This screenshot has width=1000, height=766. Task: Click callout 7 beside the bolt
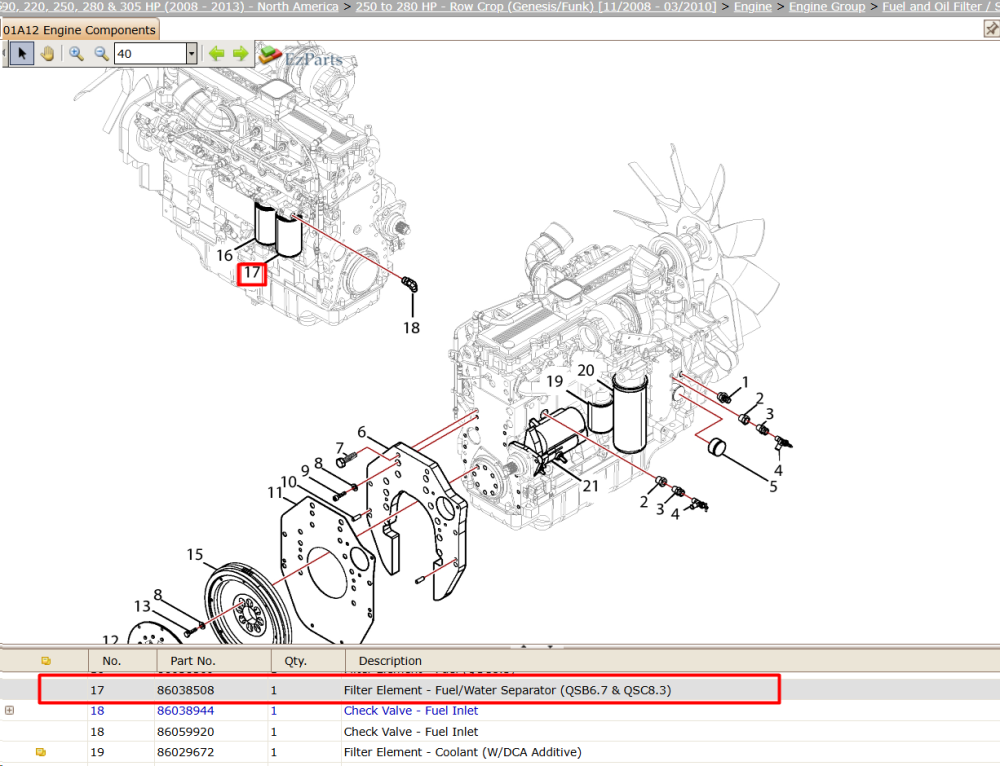click(x=340, y=448)
